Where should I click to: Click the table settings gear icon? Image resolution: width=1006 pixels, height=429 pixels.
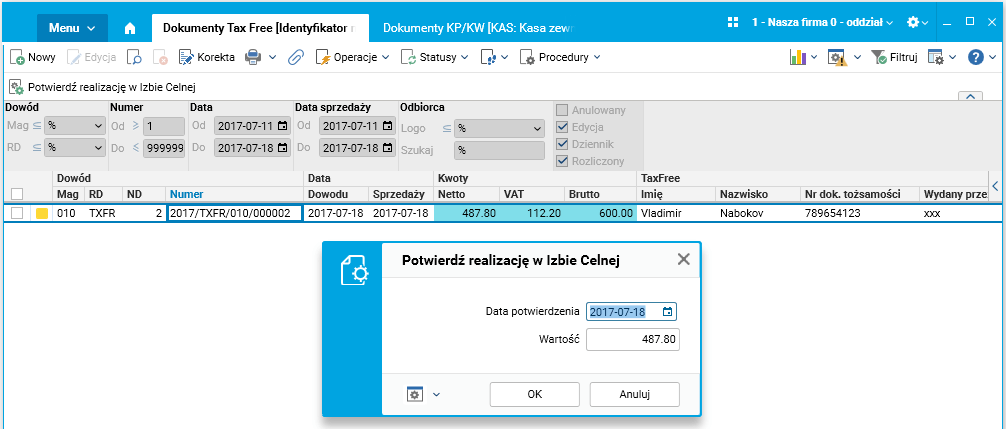coord(935,57)
